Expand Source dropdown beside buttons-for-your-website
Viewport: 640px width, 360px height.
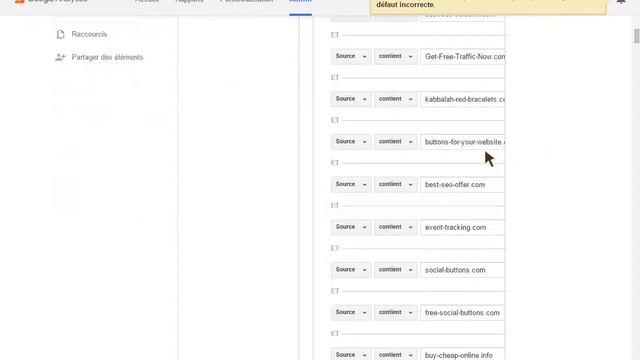click(x=351, y=142)
